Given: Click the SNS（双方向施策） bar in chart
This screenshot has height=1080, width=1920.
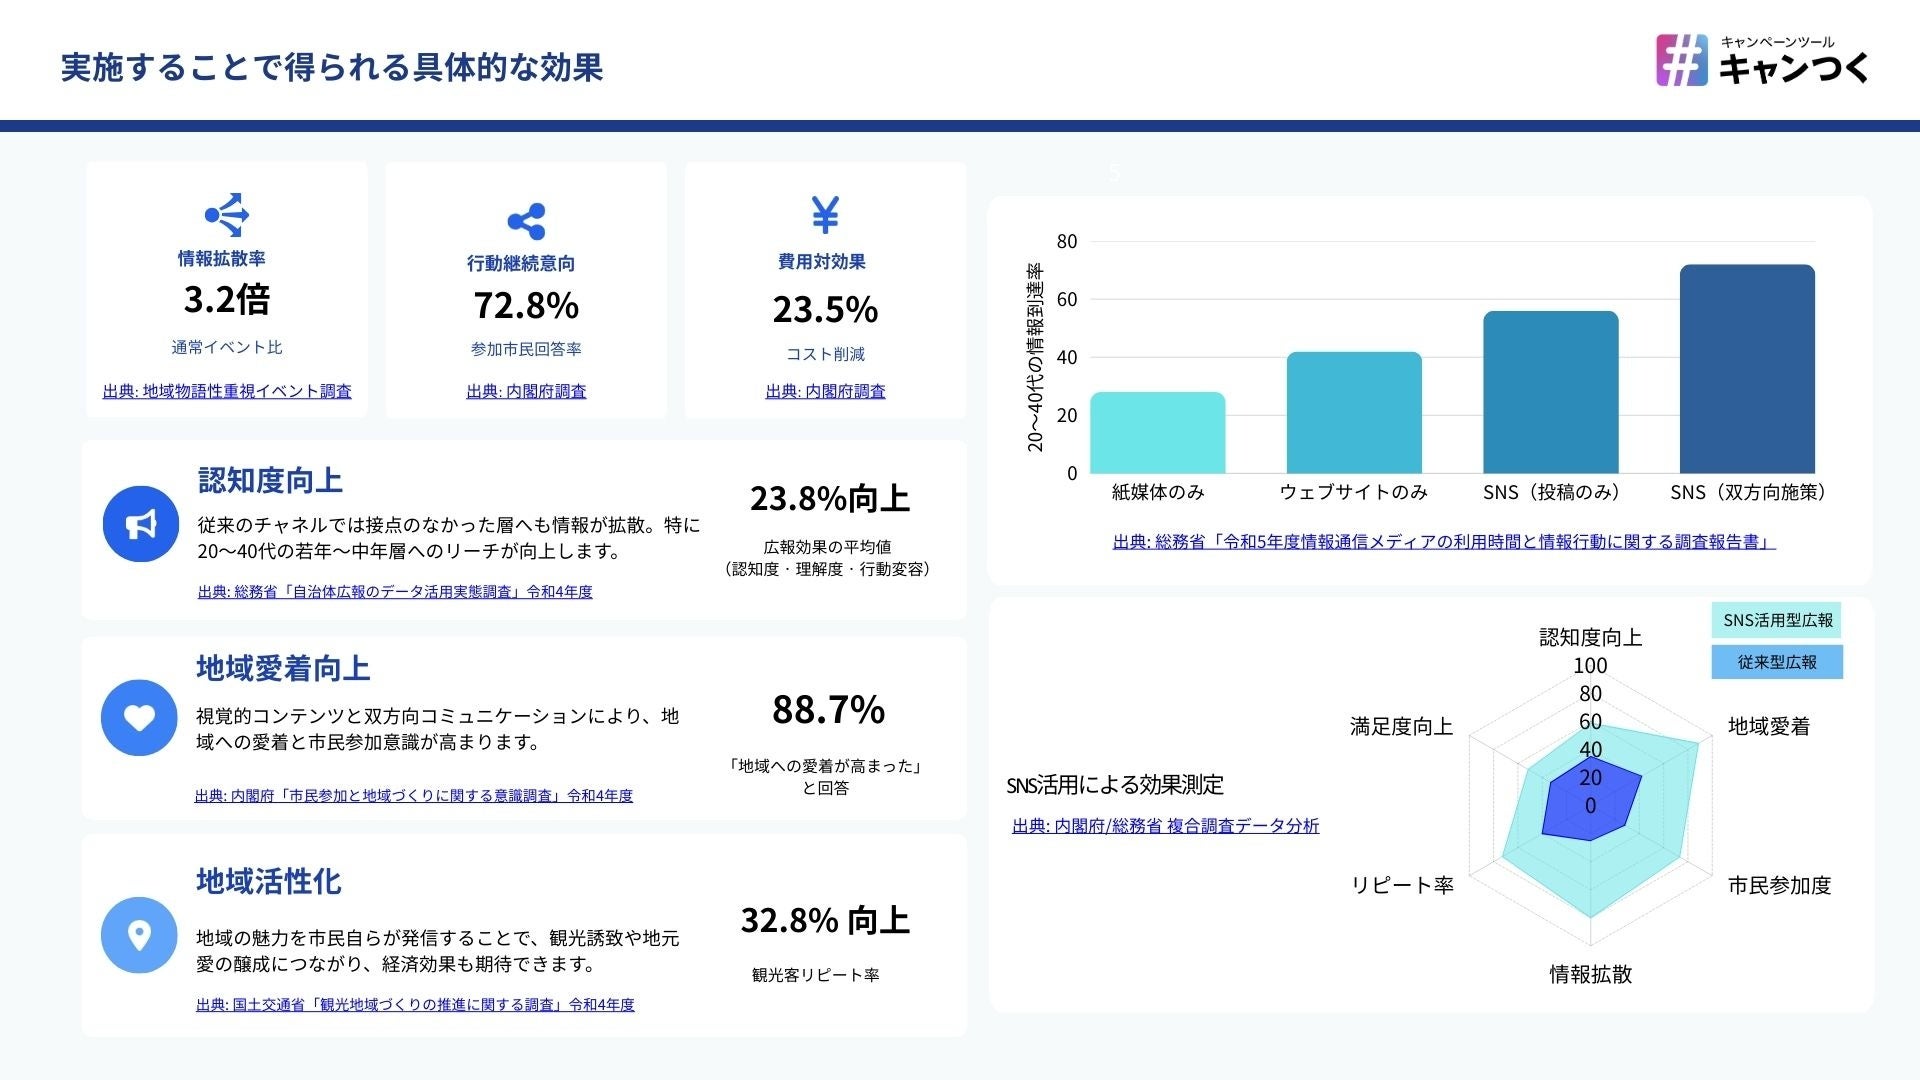Looking at the screenshot, I should point(1747,369).
